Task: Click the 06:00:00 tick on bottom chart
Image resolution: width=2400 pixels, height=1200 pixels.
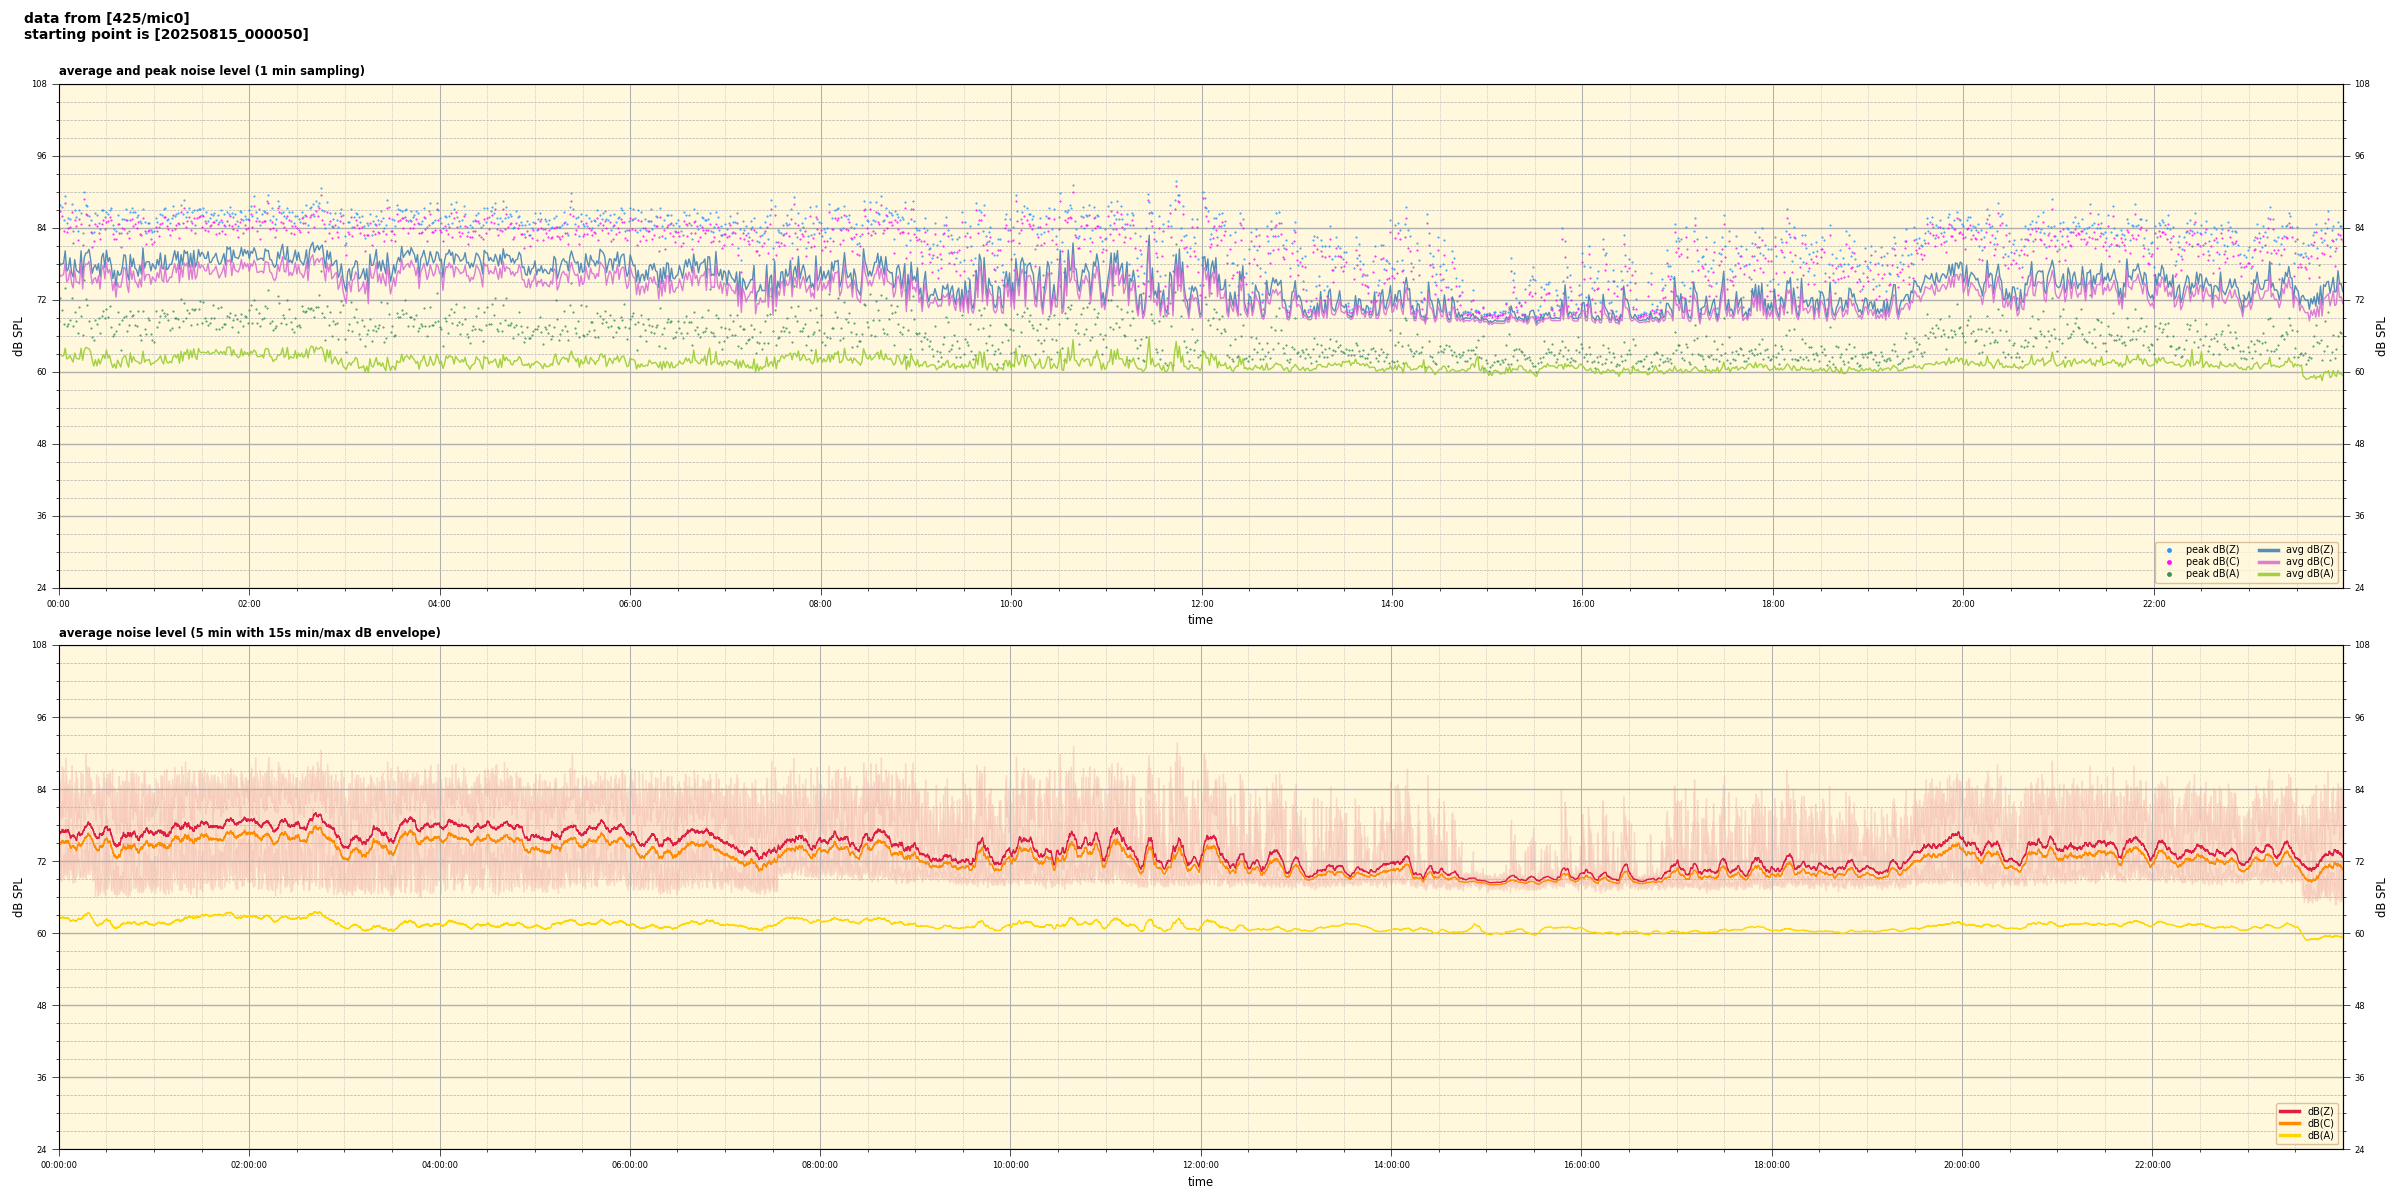Action: pyautogui.click(x=630, y=1165)
